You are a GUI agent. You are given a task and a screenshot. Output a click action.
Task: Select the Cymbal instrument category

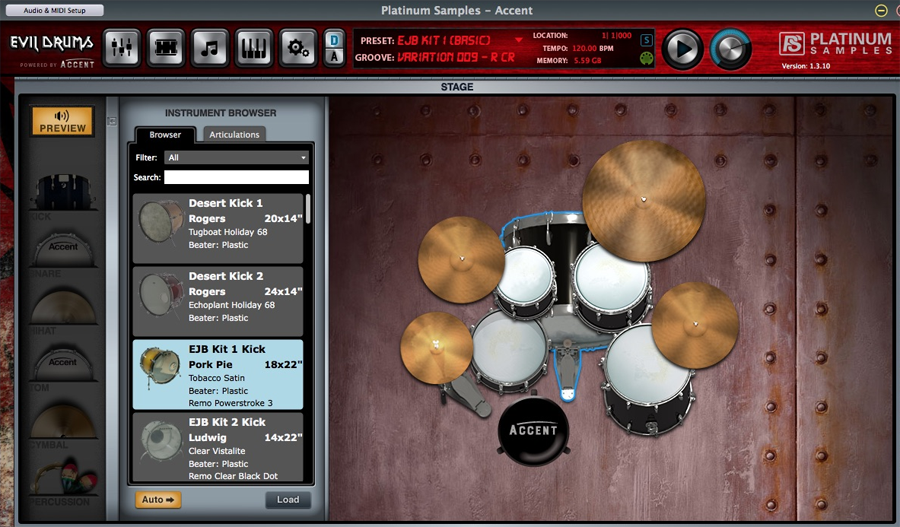coord(63,424)
